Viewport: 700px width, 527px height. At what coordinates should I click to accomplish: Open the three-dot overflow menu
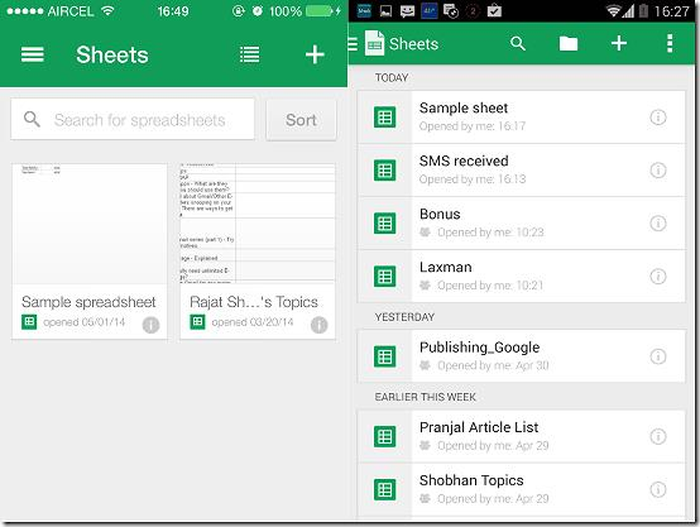coord(669,44)
